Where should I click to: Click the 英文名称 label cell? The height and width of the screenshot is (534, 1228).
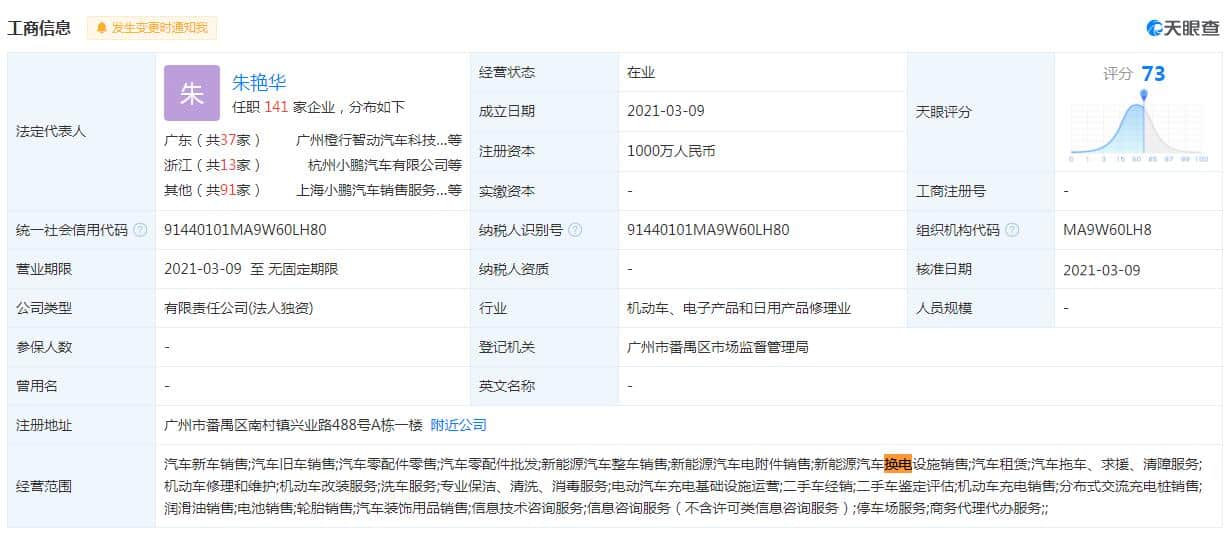(x=545, y=386)
